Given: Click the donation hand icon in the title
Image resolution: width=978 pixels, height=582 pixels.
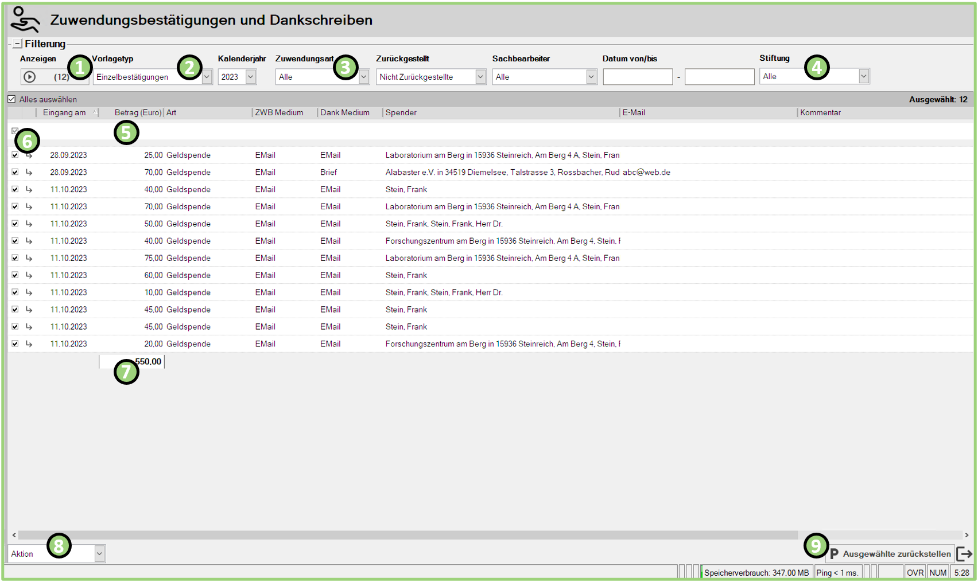Looking at the screenshot, I should [x=25, y=19].
